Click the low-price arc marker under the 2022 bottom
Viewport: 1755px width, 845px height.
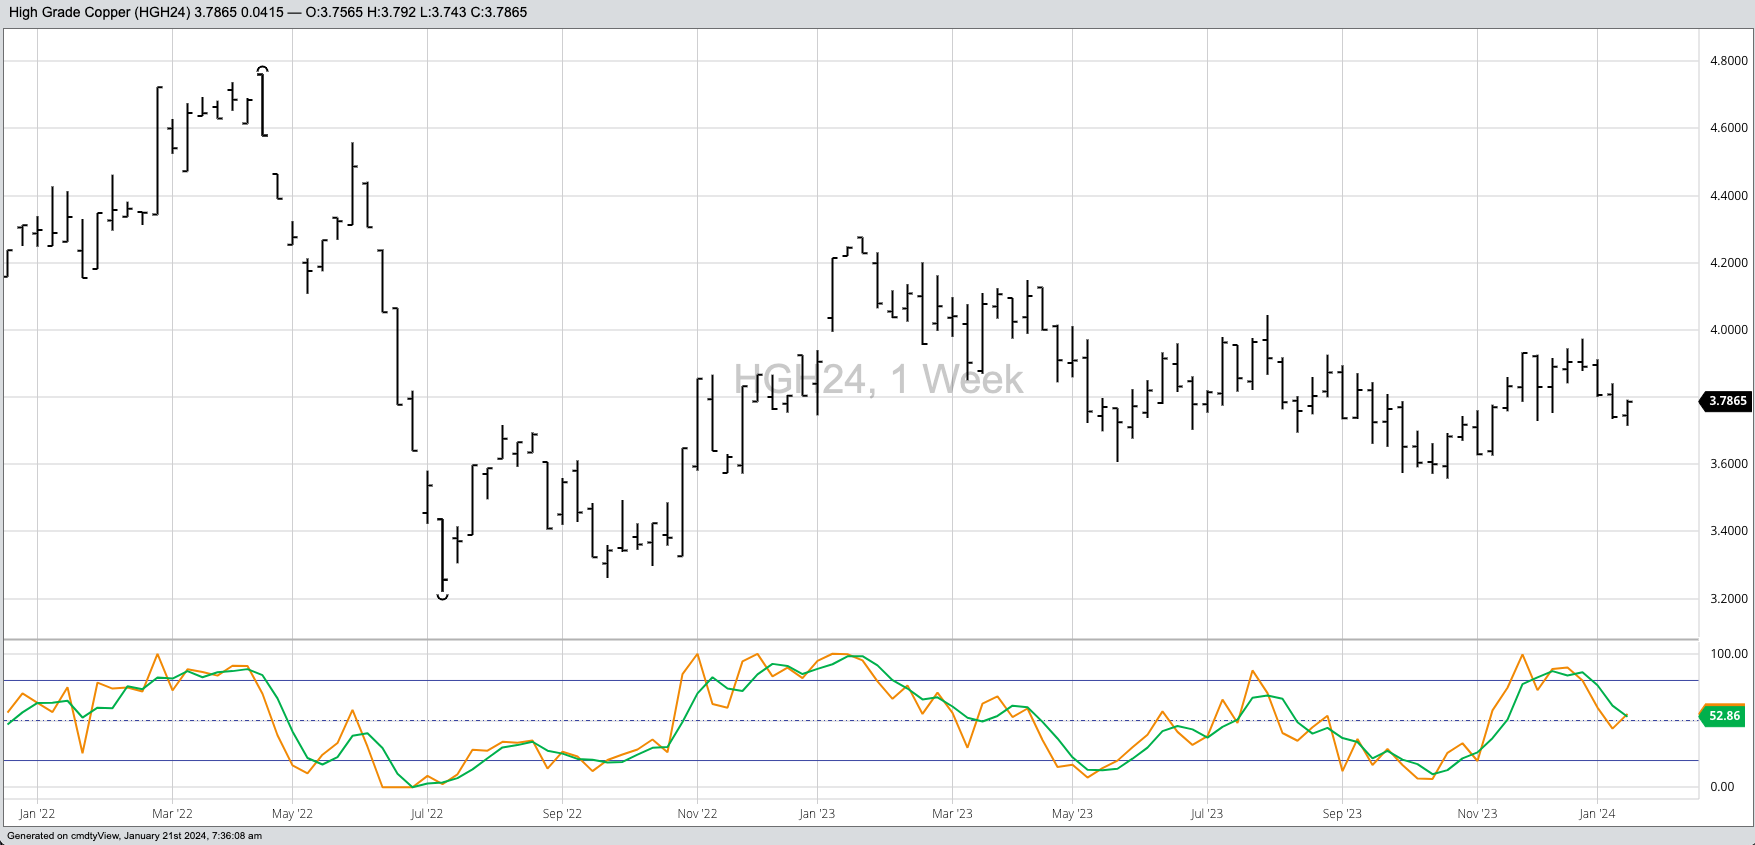(442, 596)
